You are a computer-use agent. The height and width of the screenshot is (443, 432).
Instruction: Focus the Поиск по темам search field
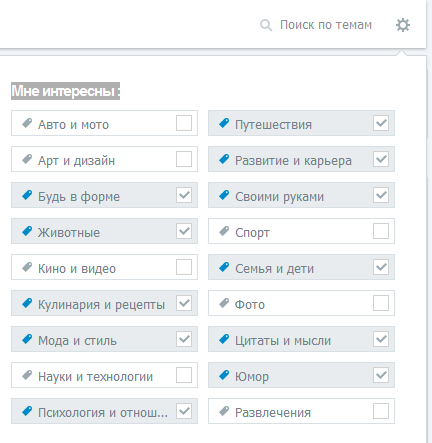point(326,25)
